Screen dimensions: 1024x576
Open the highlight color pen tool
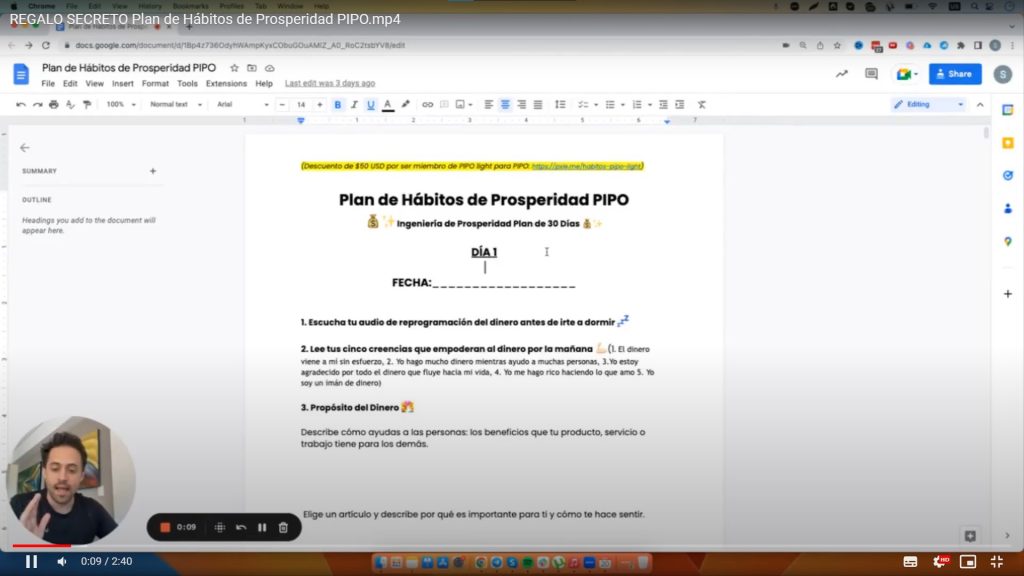[406, 104]
